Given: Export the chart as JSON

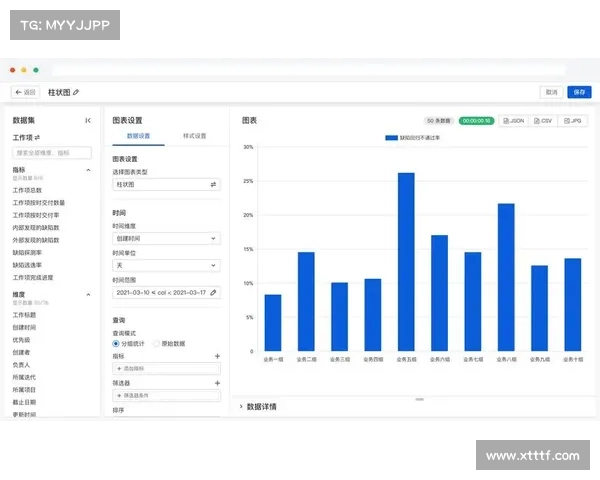Looking at the screenshot, I should point(513,120).
